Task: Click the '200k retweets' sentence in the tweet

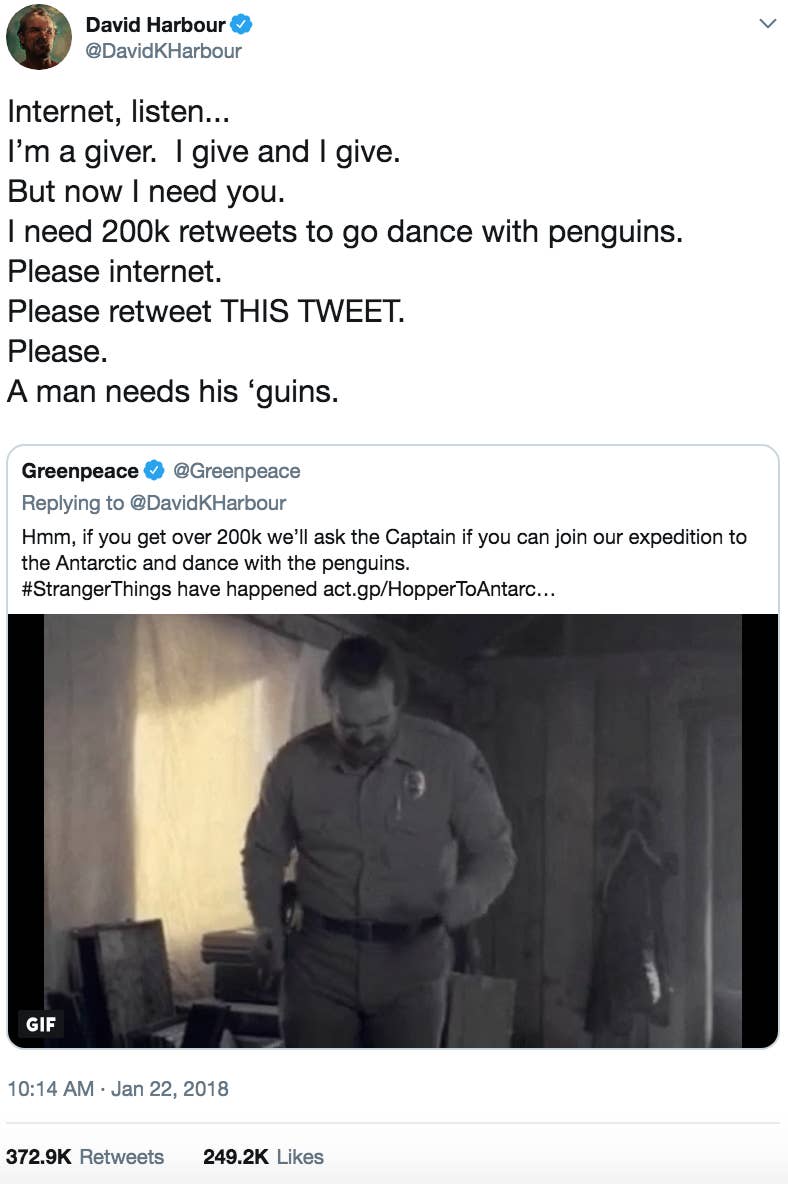Action: (344, 231)
